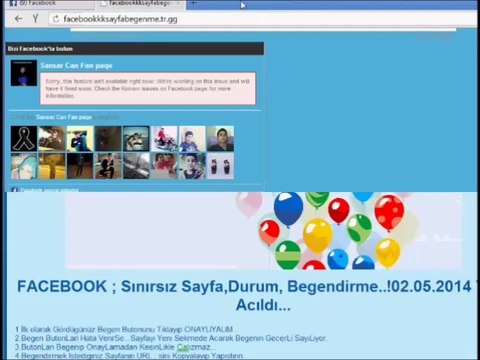Click the Samsar Can Fan page profile picture
480x360 pixels.
pos(24,73)
